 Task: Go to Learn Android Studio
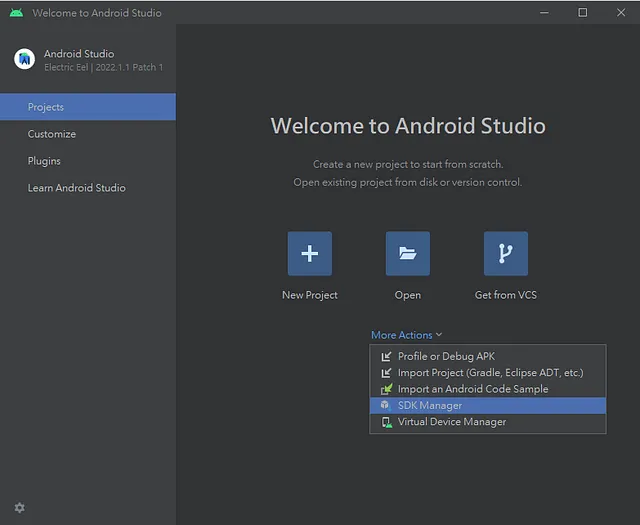(88, 188)
